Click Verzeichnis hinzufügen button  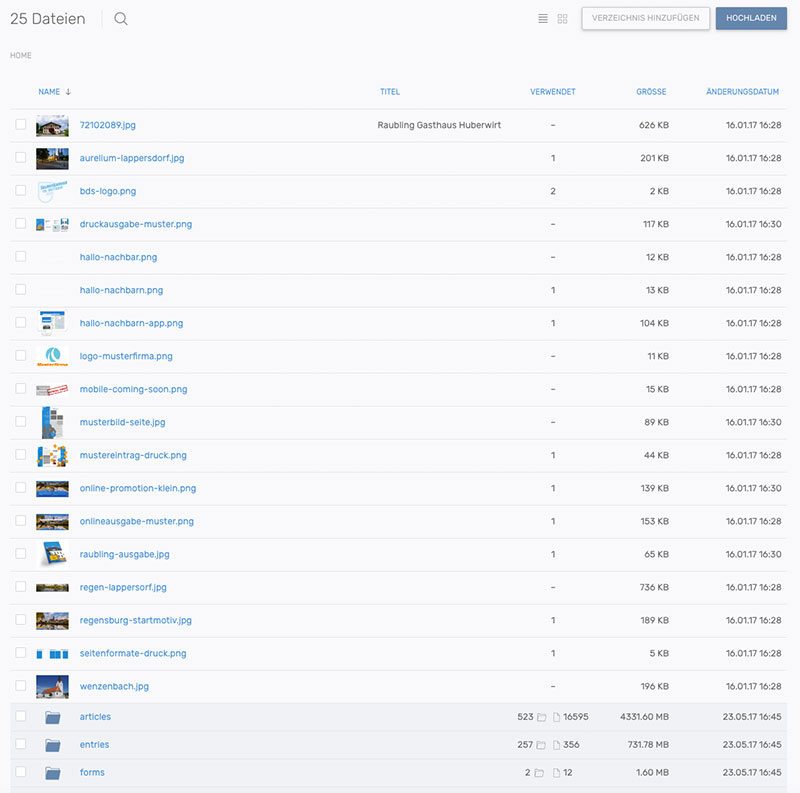tap(646, 19)
